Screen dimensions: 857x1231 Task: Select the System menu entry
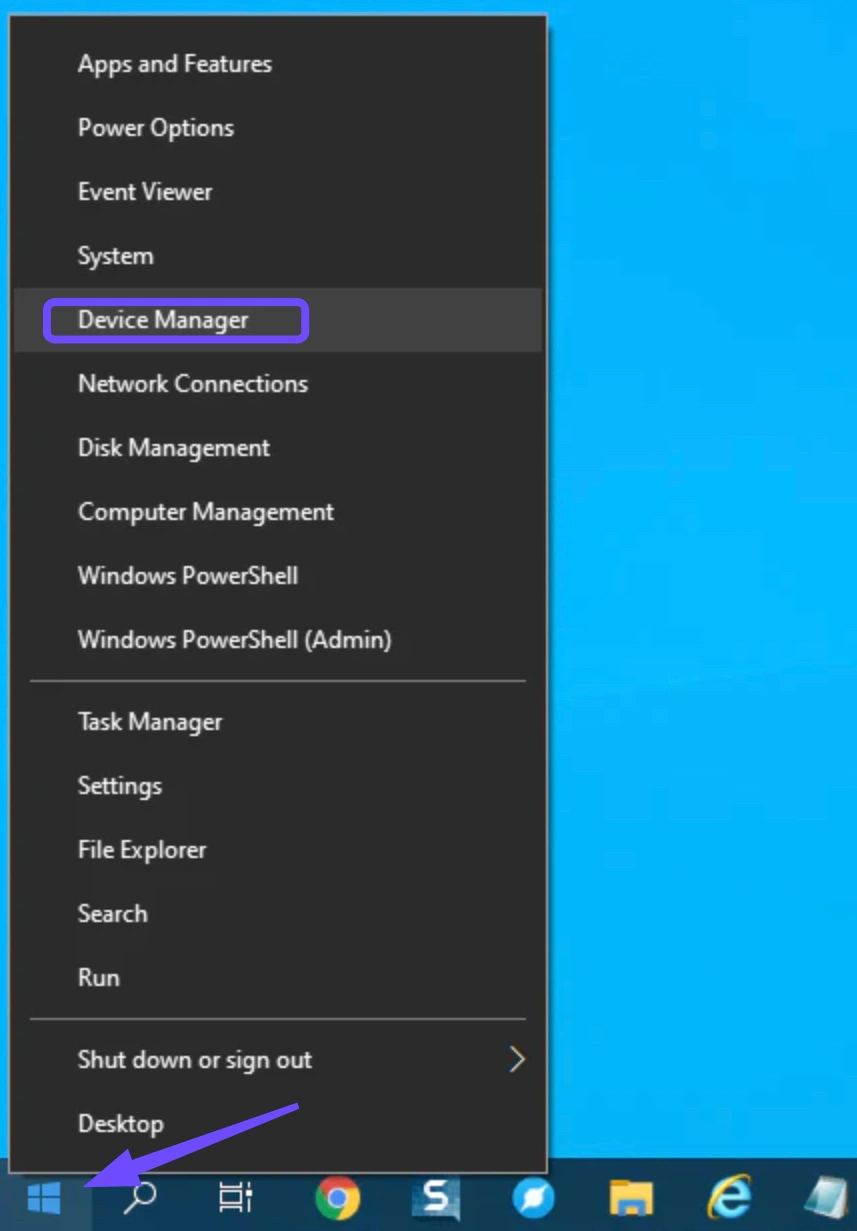click(116, 256)
